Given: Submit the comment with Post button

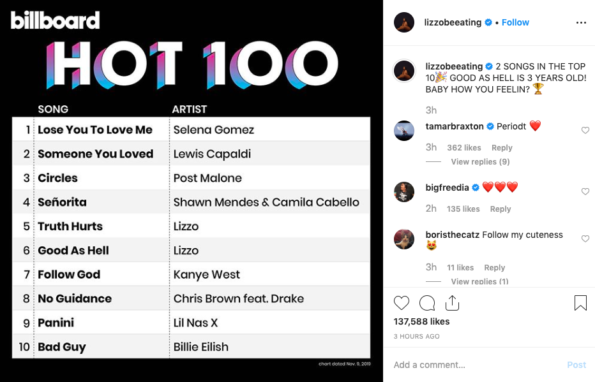Looking at the screenshot, I should 576,365.
